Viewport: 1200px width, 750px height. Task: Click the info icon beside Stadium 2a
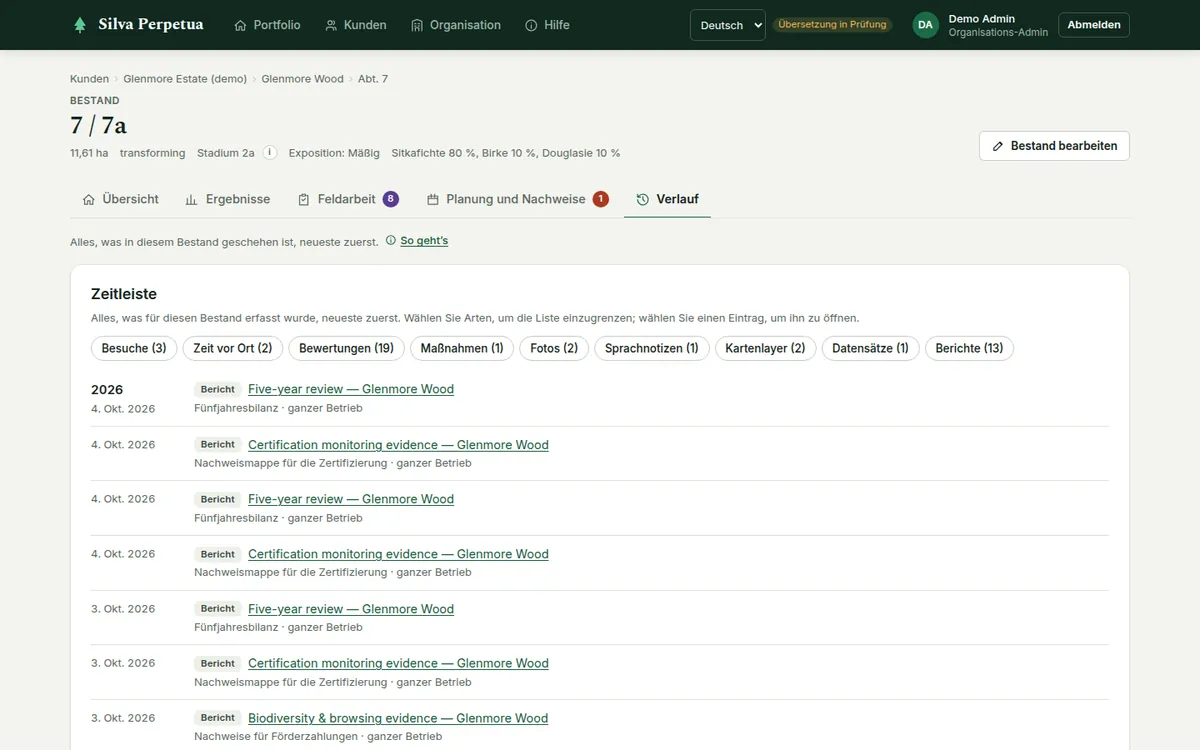(x=270, y=153)
